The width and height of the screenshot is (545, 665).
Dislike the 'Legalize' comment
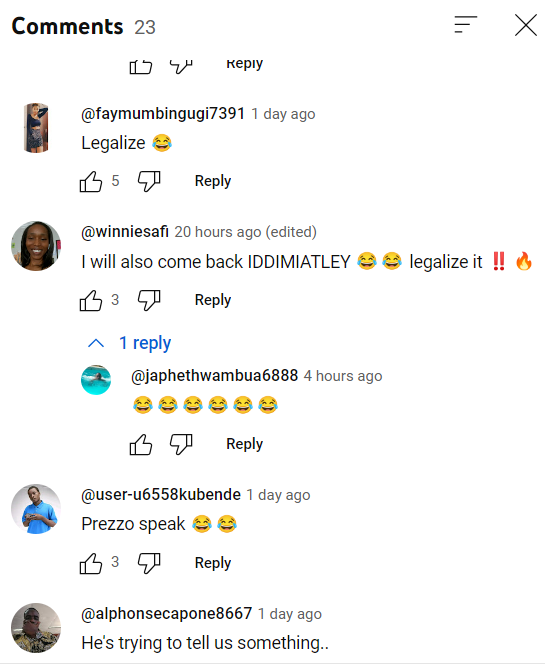point(149,182)
